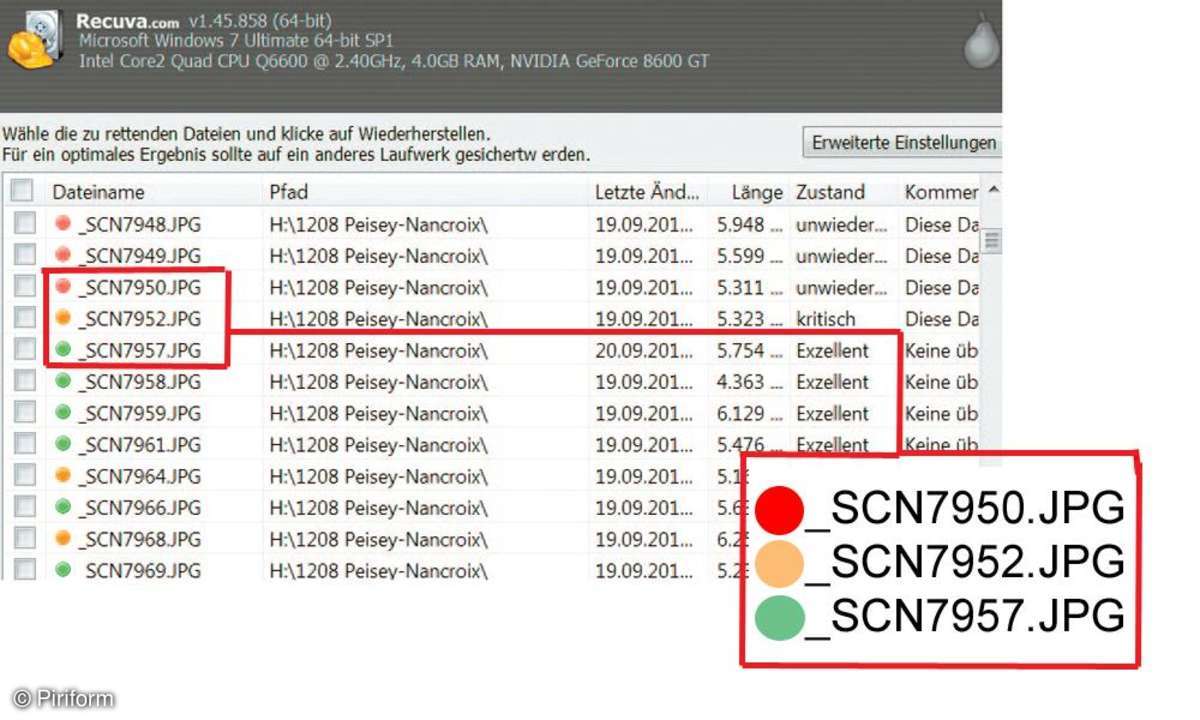Select the file name _SCN7964.JPG
Image resolution: width=1200 pixels, height=720 pixels.
click(139, 477)
